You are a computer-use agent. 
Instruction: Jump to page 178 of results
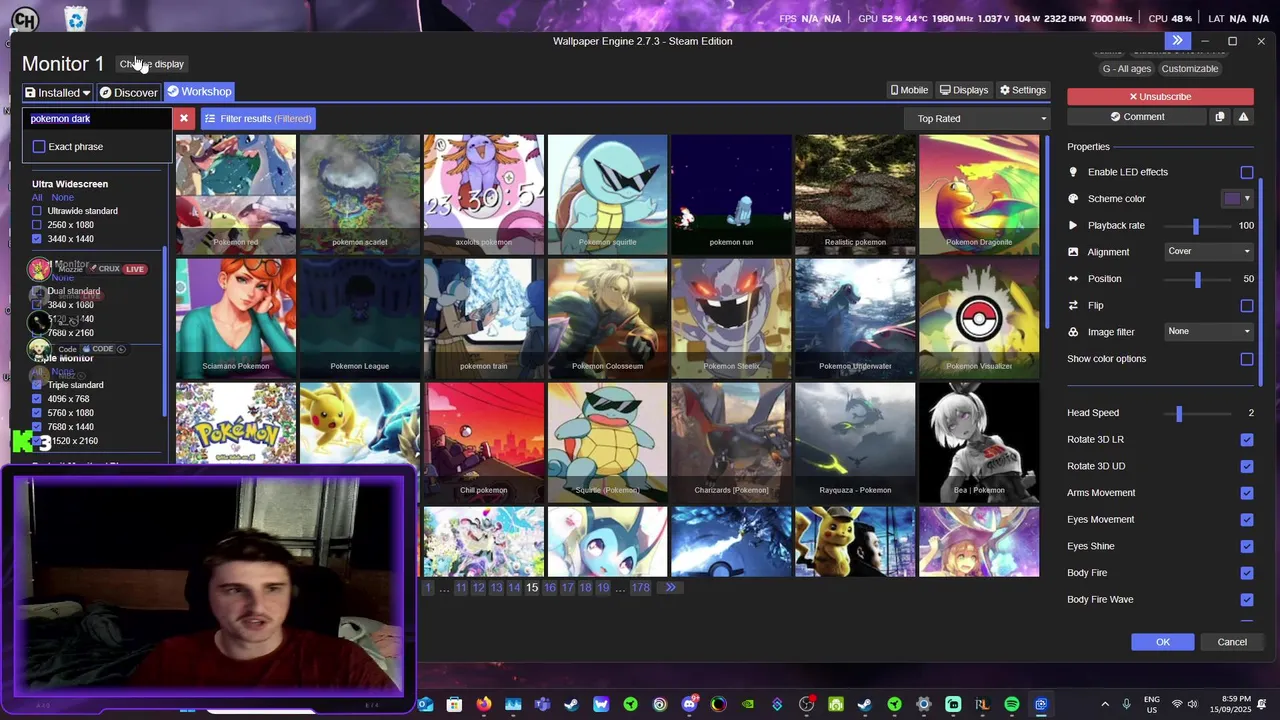click(640, 588)
